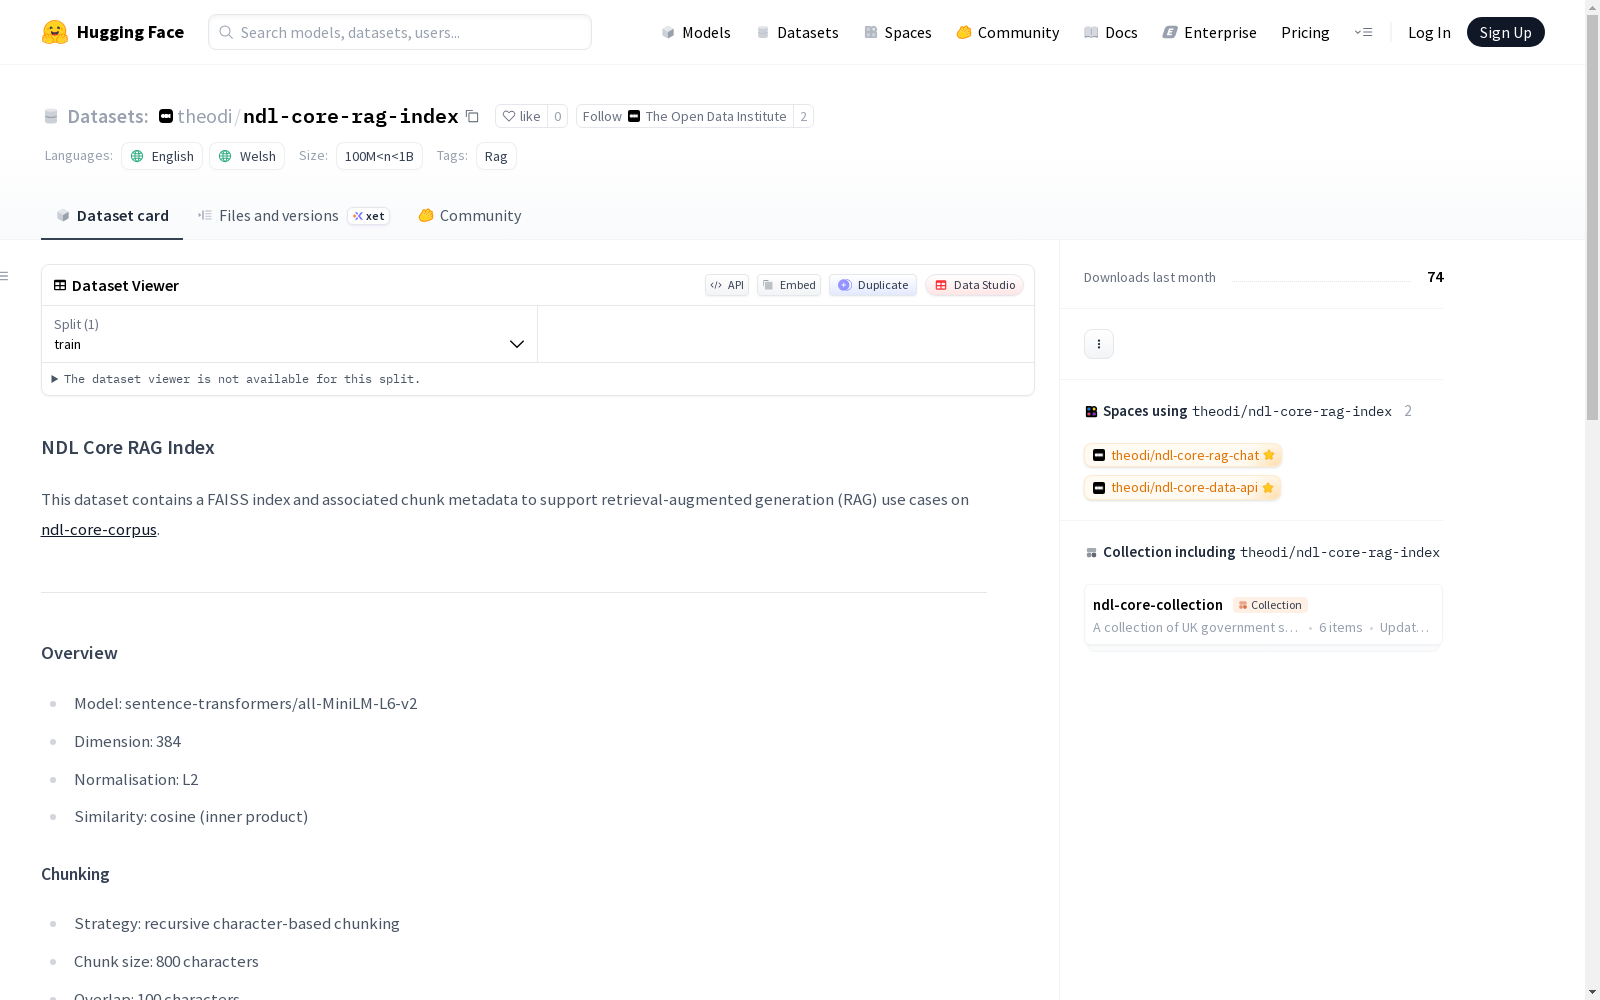This screenshot has height=1000, width=1600.
Task: Click the follower count number 2
Action: (803, 116)
